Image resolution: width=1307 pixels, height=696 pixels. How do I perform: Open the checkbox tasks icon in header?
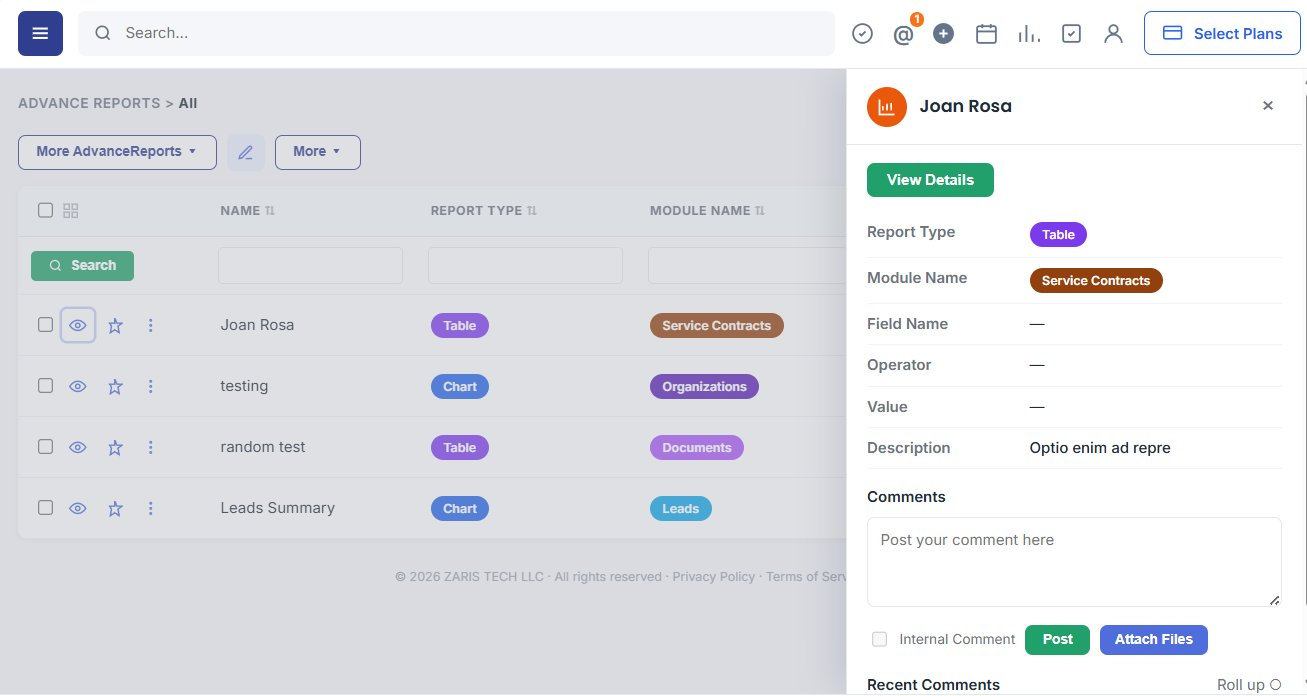[1071, 34]
